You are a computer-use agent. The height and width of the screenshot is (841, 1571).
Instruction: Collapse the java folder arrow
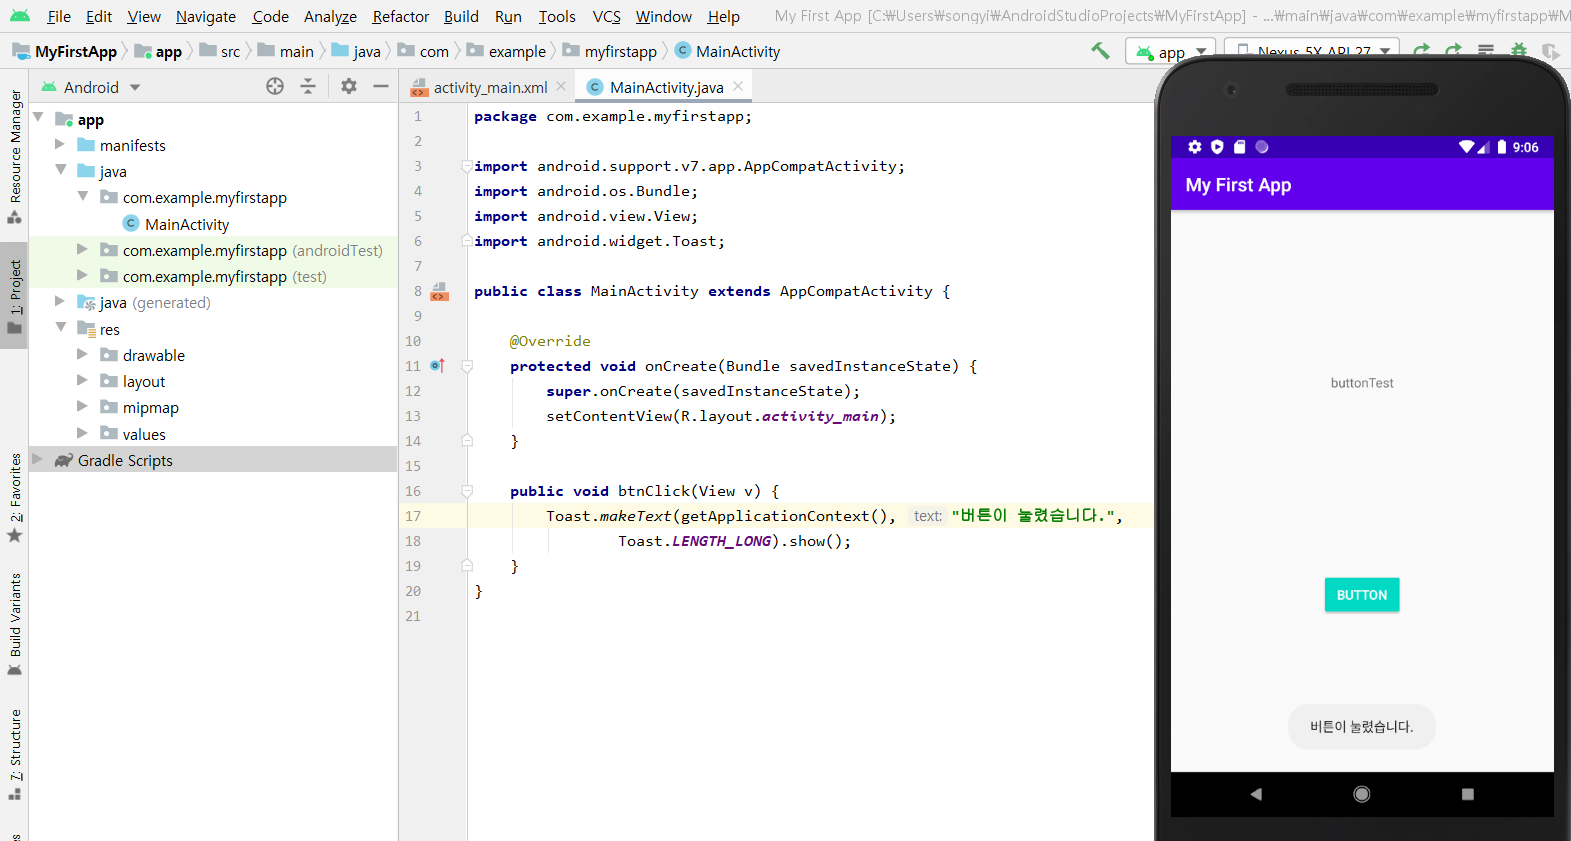(61, 170)
